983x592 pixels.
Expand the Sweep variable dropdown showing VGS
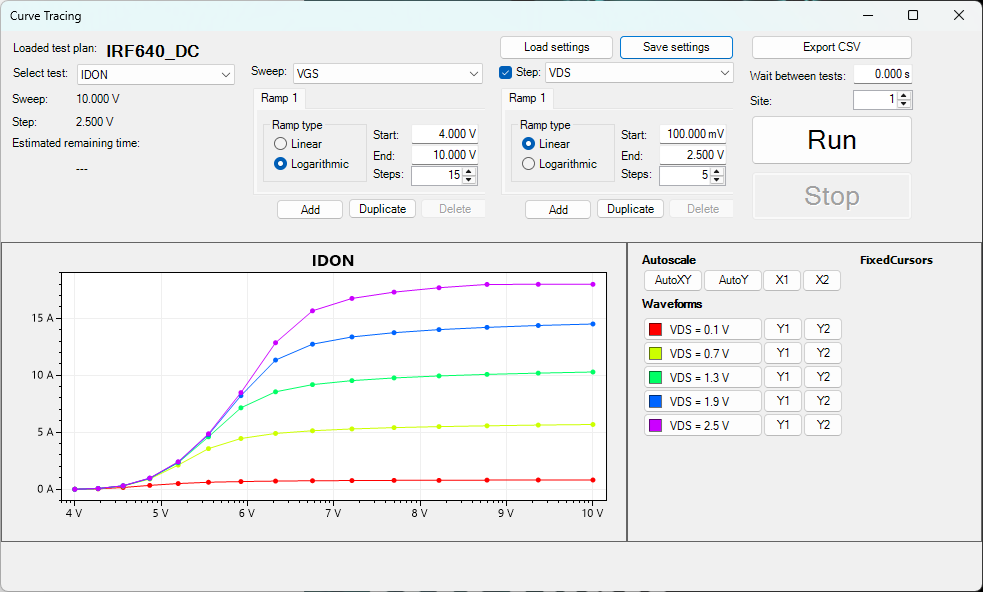pos(387,73)
